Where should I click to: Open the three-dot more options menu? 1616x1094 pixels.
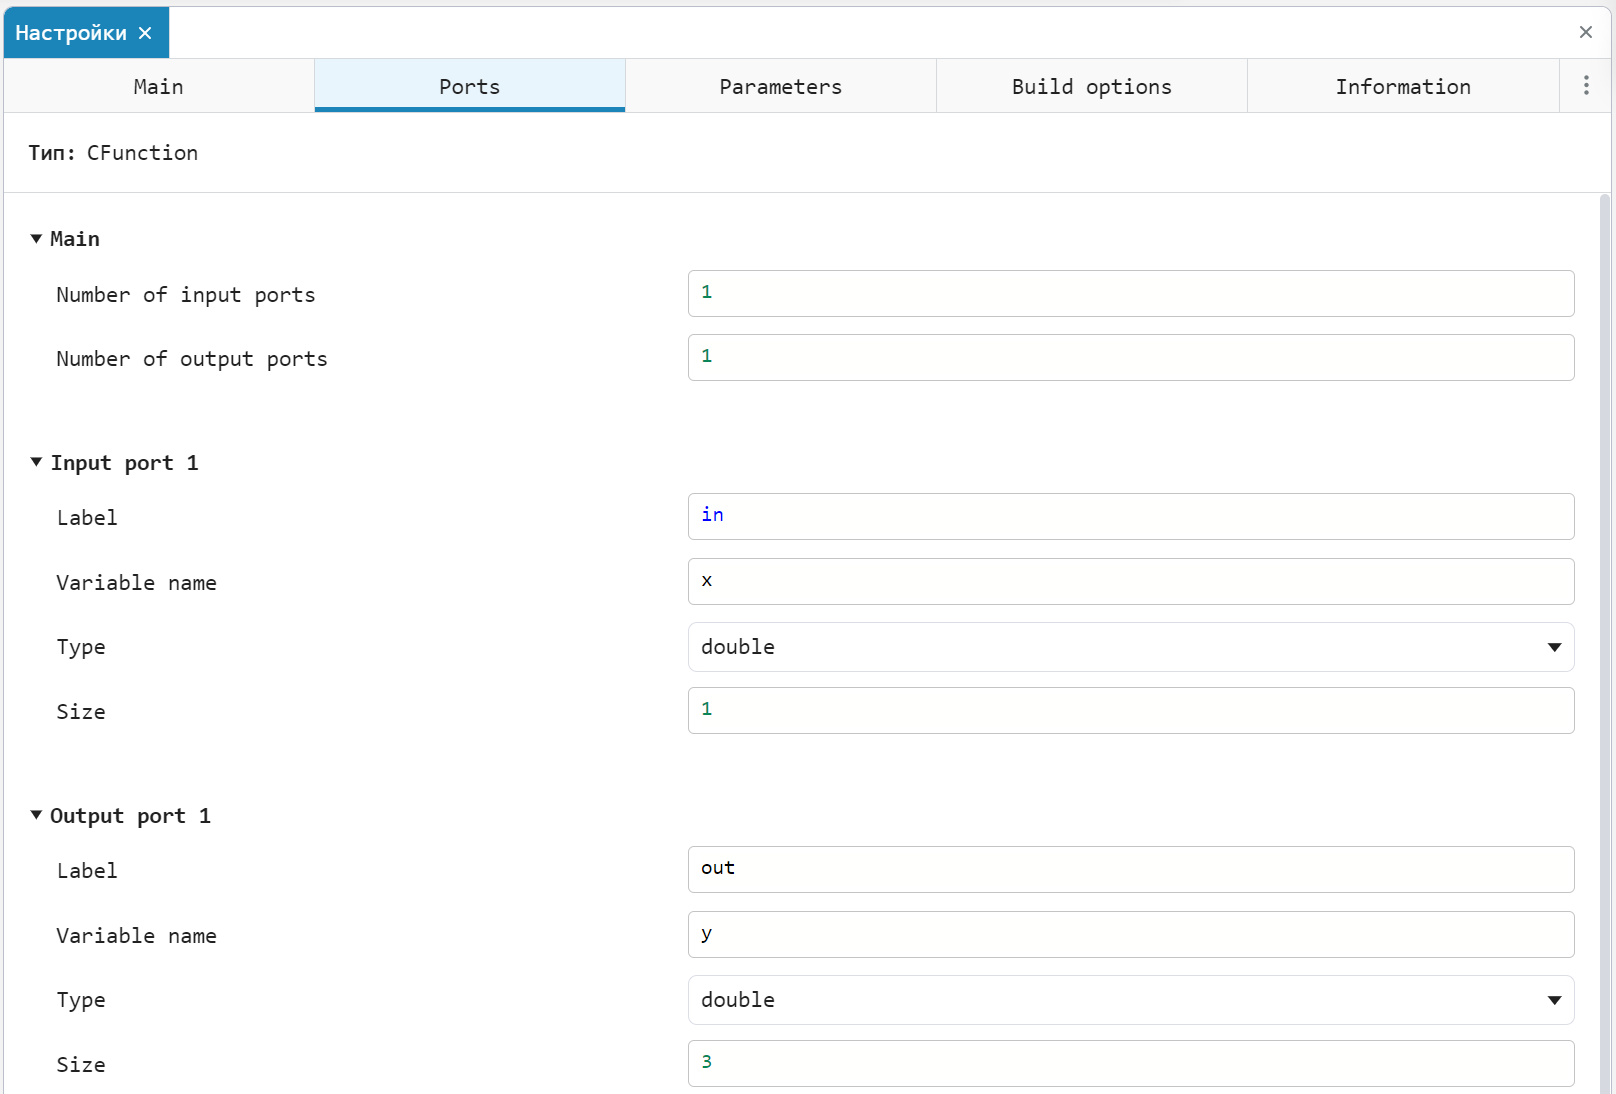1586,86
